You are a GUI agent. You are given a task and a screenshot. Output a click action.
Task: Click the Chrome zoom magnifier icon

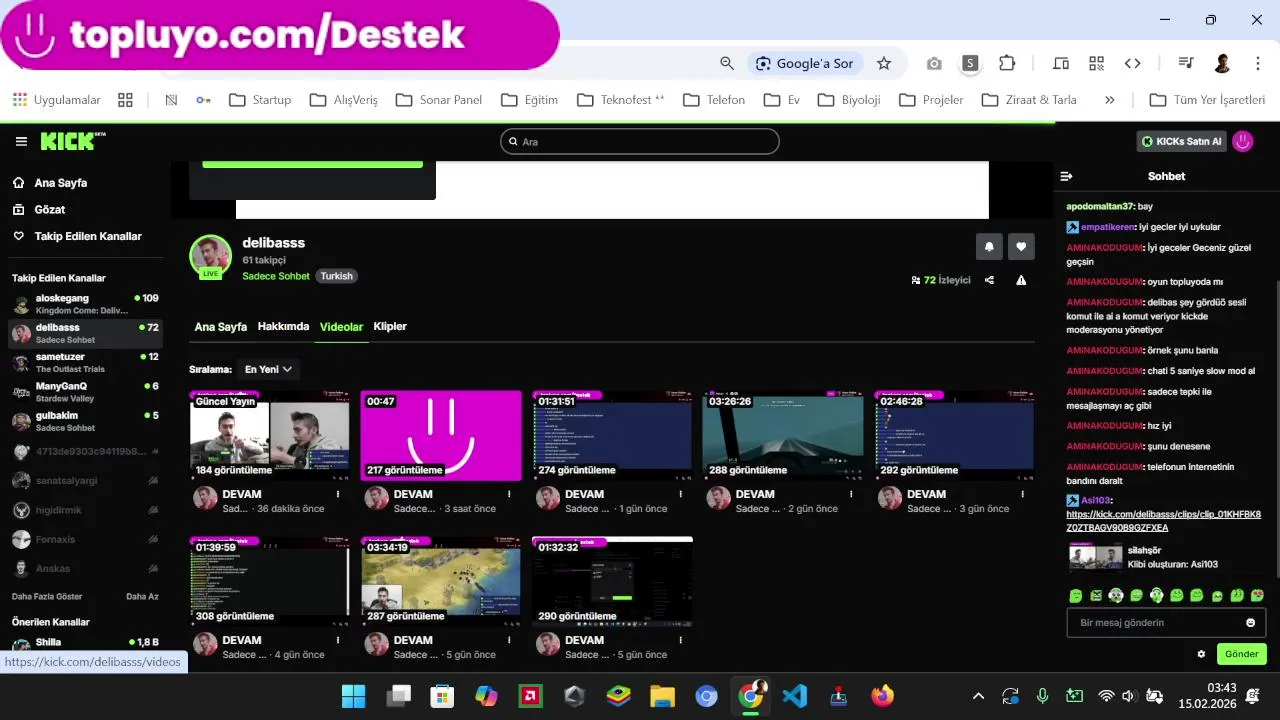coord(727,63)
